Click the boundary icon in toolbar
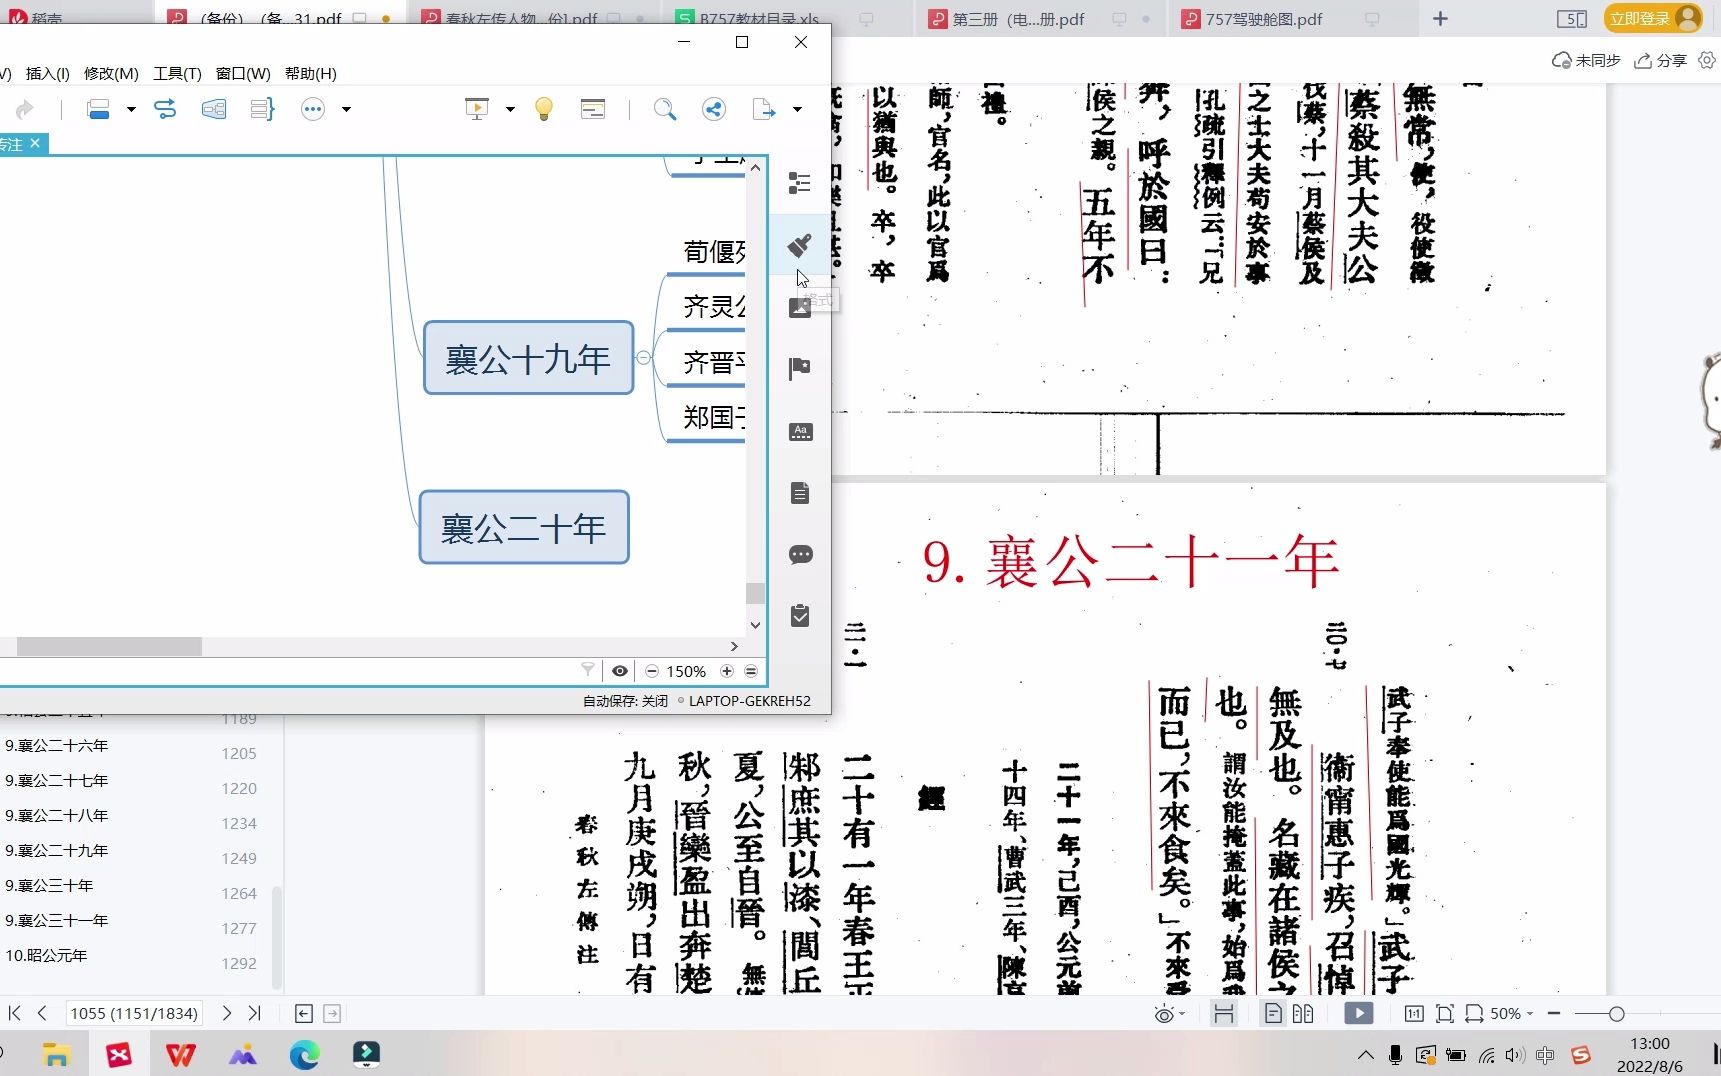The width and height of the screenshot is (1721, 1076). pos(214,109)
